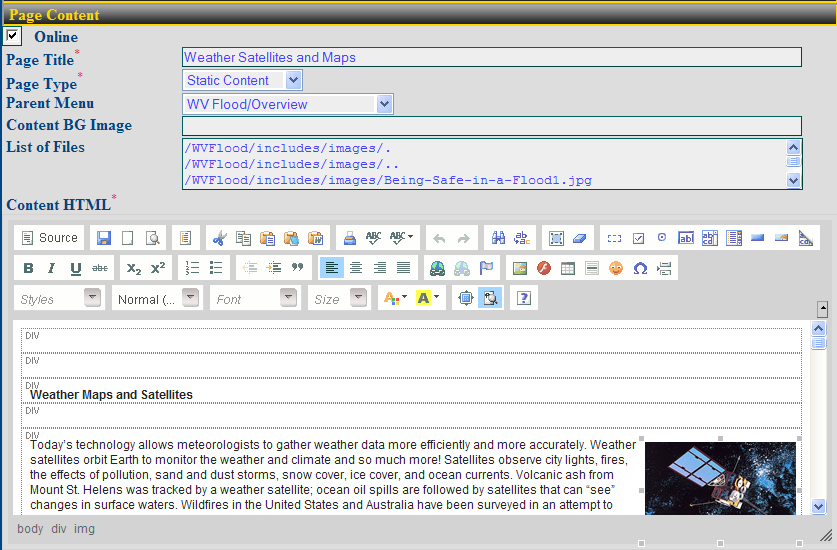The height and width of the screenshot is (550, 837).
Task: Insert a smiley emoticon
Action: [616, 268]
